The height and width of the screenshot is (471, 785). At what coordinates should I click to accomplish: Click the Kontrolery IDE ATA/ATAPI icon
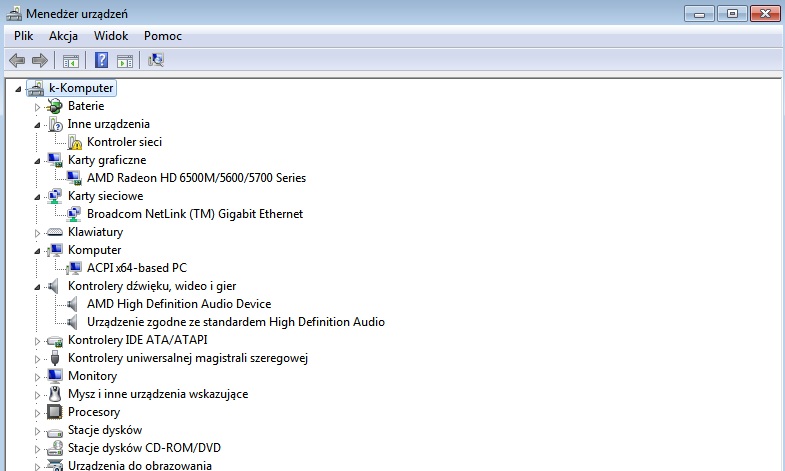coord(54,341)
